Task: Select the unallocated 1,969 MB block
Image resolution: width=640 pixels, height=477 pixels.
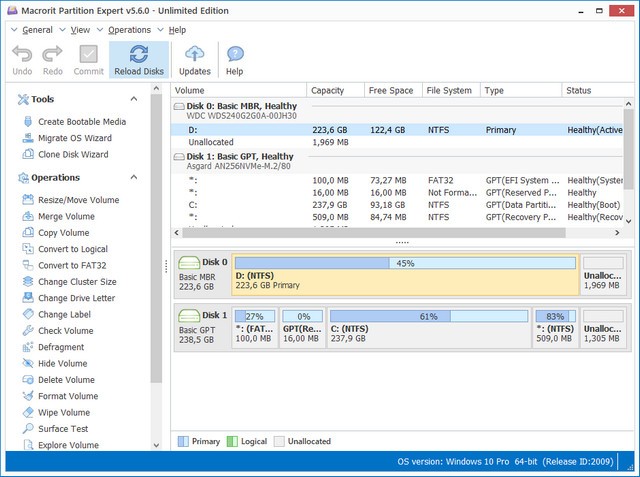Action: (604, 275)
